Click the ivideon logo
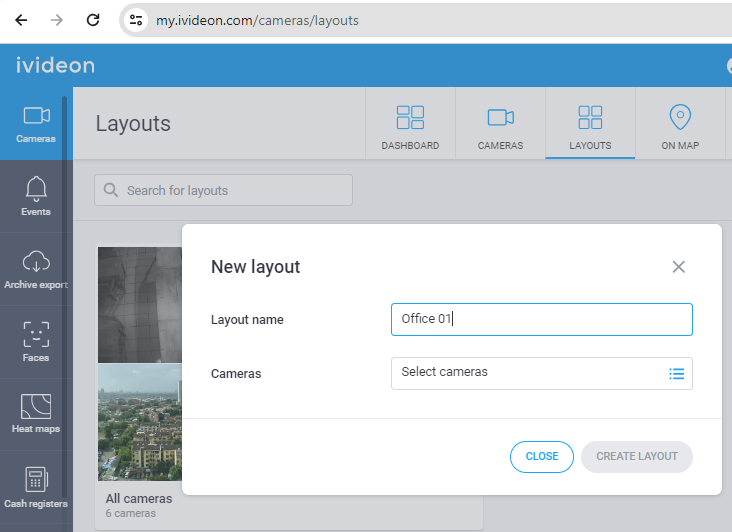This screenshot has width=732, height=532. tap(56, 65)
